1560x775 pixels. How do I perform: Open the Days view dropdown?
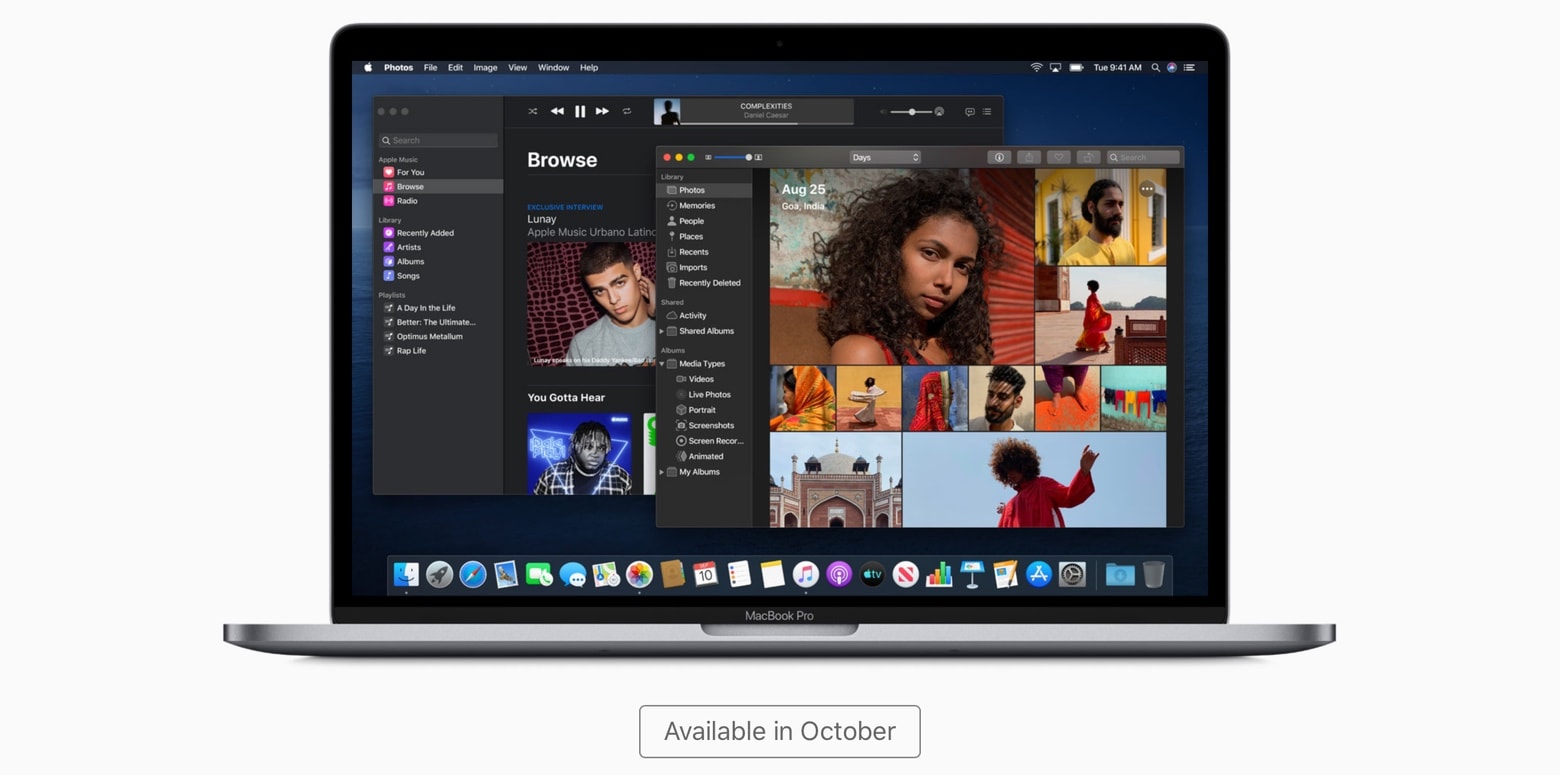click(x=884, y=157)
